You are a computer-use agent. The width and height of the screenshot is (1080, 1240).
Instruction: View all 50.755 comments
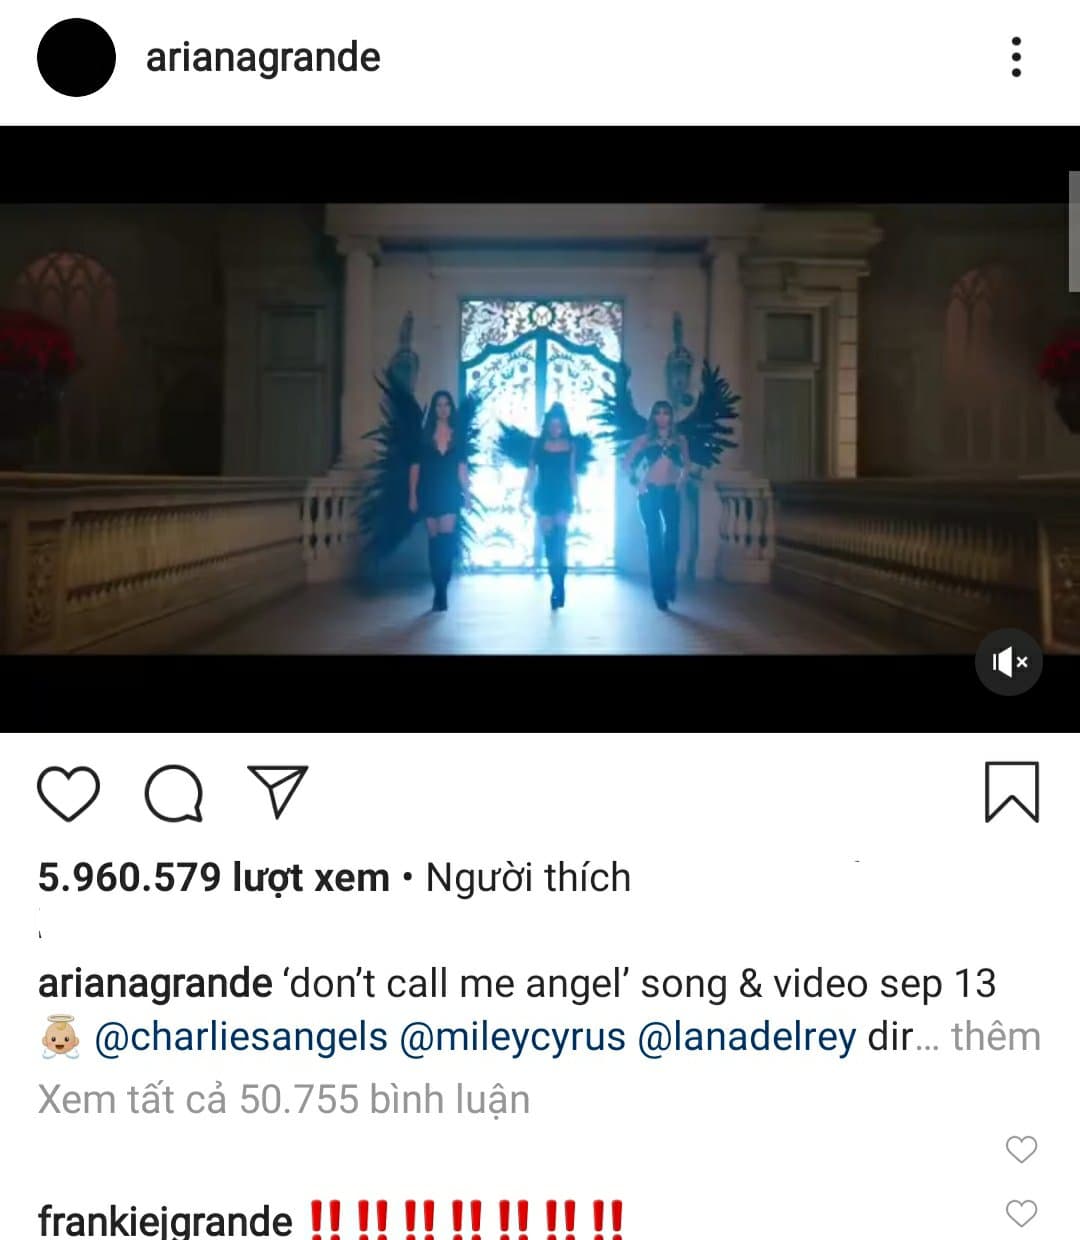click(x=284, y=1099)
